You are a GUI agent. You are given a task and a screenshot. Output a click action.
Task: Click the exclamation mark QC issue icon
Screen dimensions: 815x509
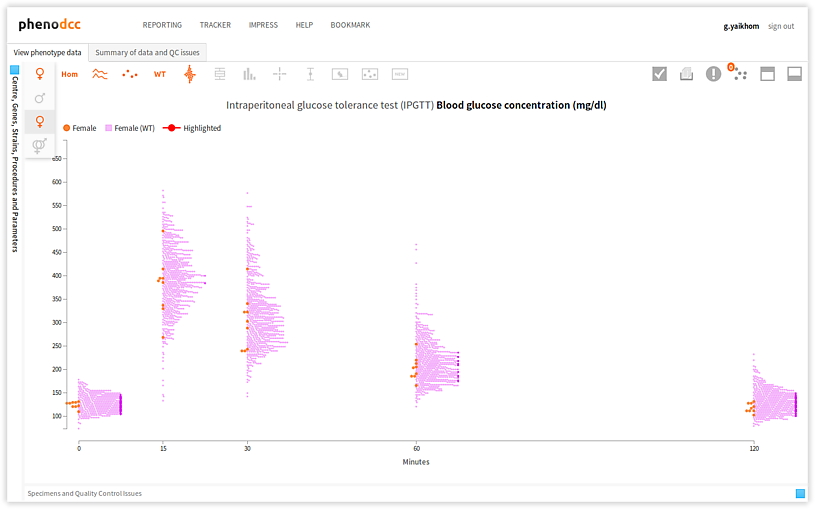[x=713, y=74]
